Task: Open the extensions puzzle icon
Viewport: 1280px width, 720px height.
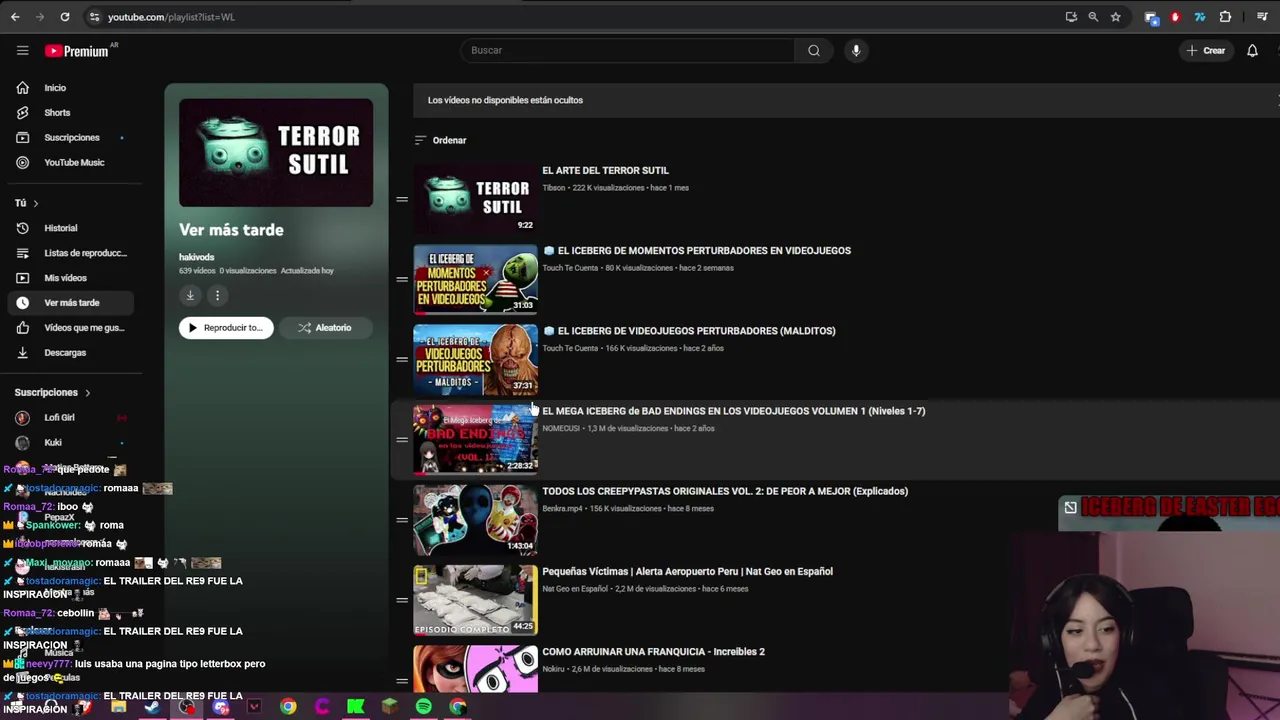Action: click(1225, 17)
